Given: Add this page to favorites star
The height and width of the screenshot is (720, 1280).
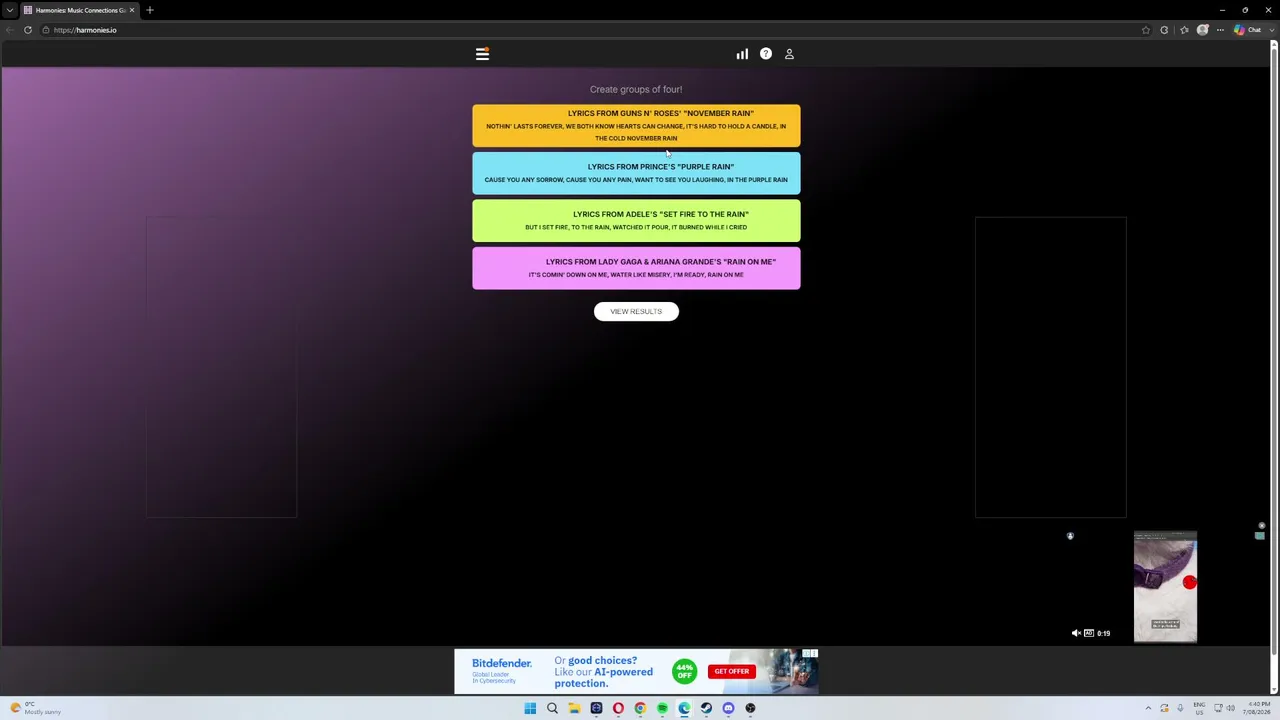Looking at the screenshot, I should [x=1146, y=30].
